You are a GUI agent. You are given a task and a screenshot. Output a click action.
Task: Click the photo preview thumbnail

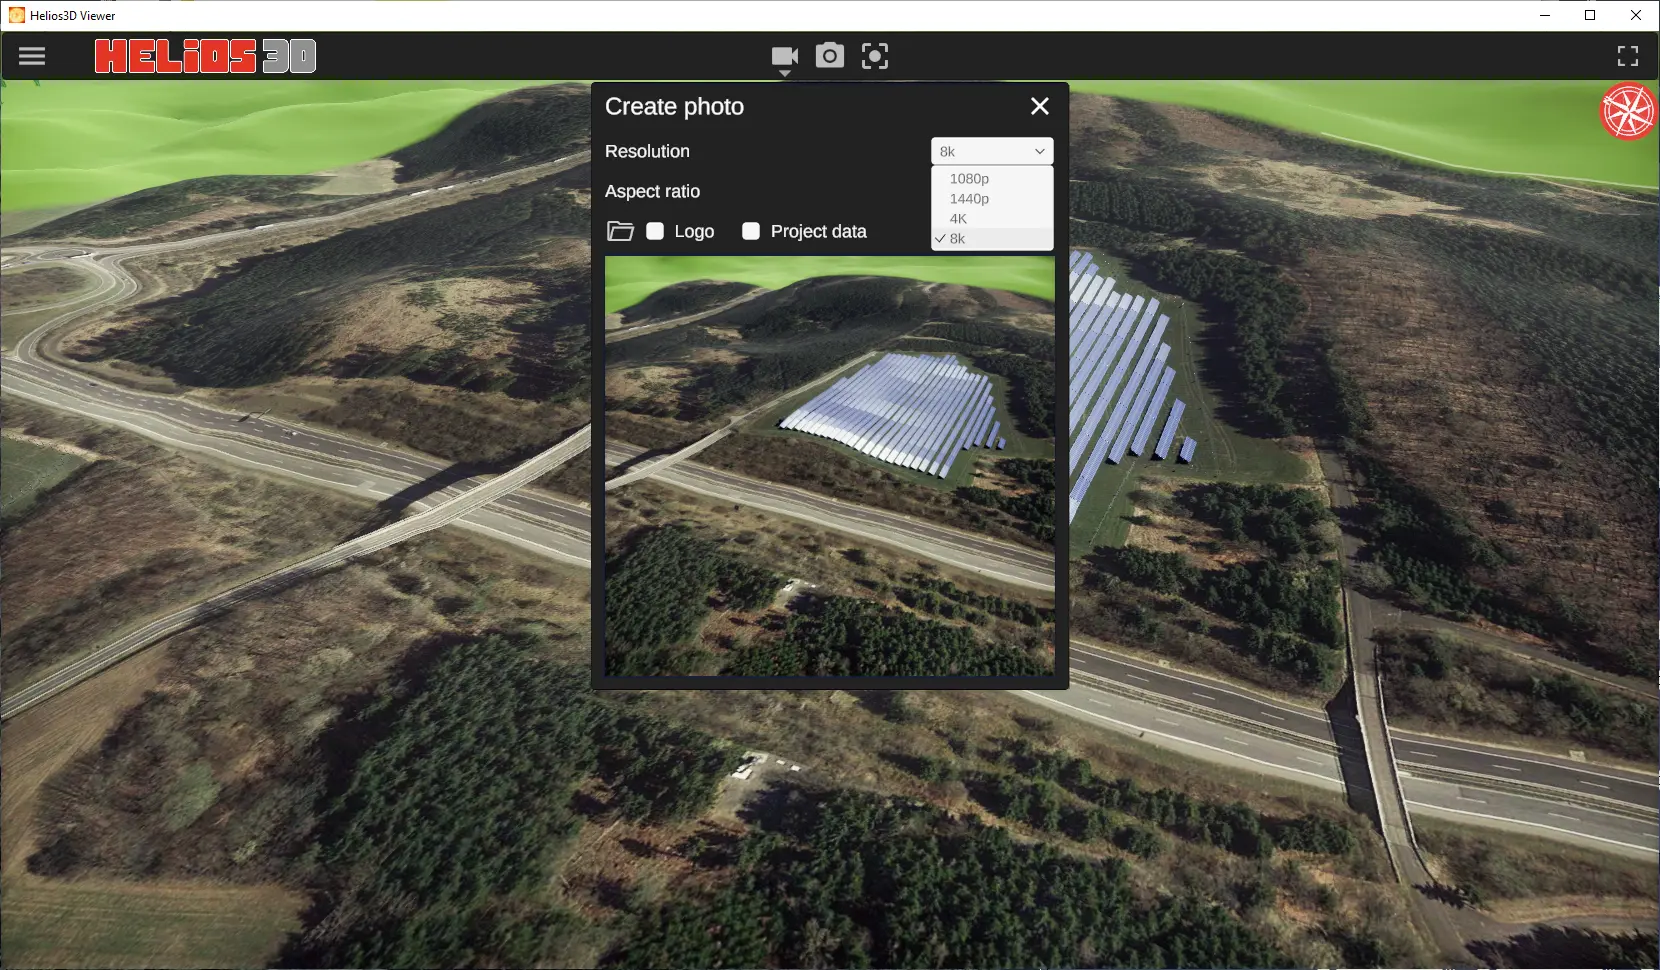(829, 465)
